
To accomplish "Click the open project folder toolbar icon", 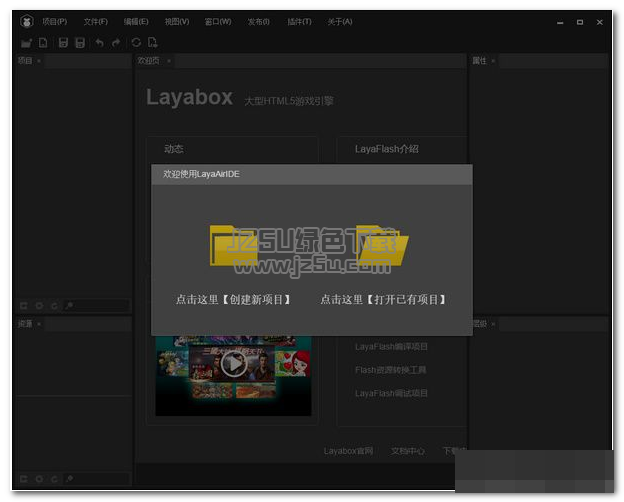I will [26, 43].
